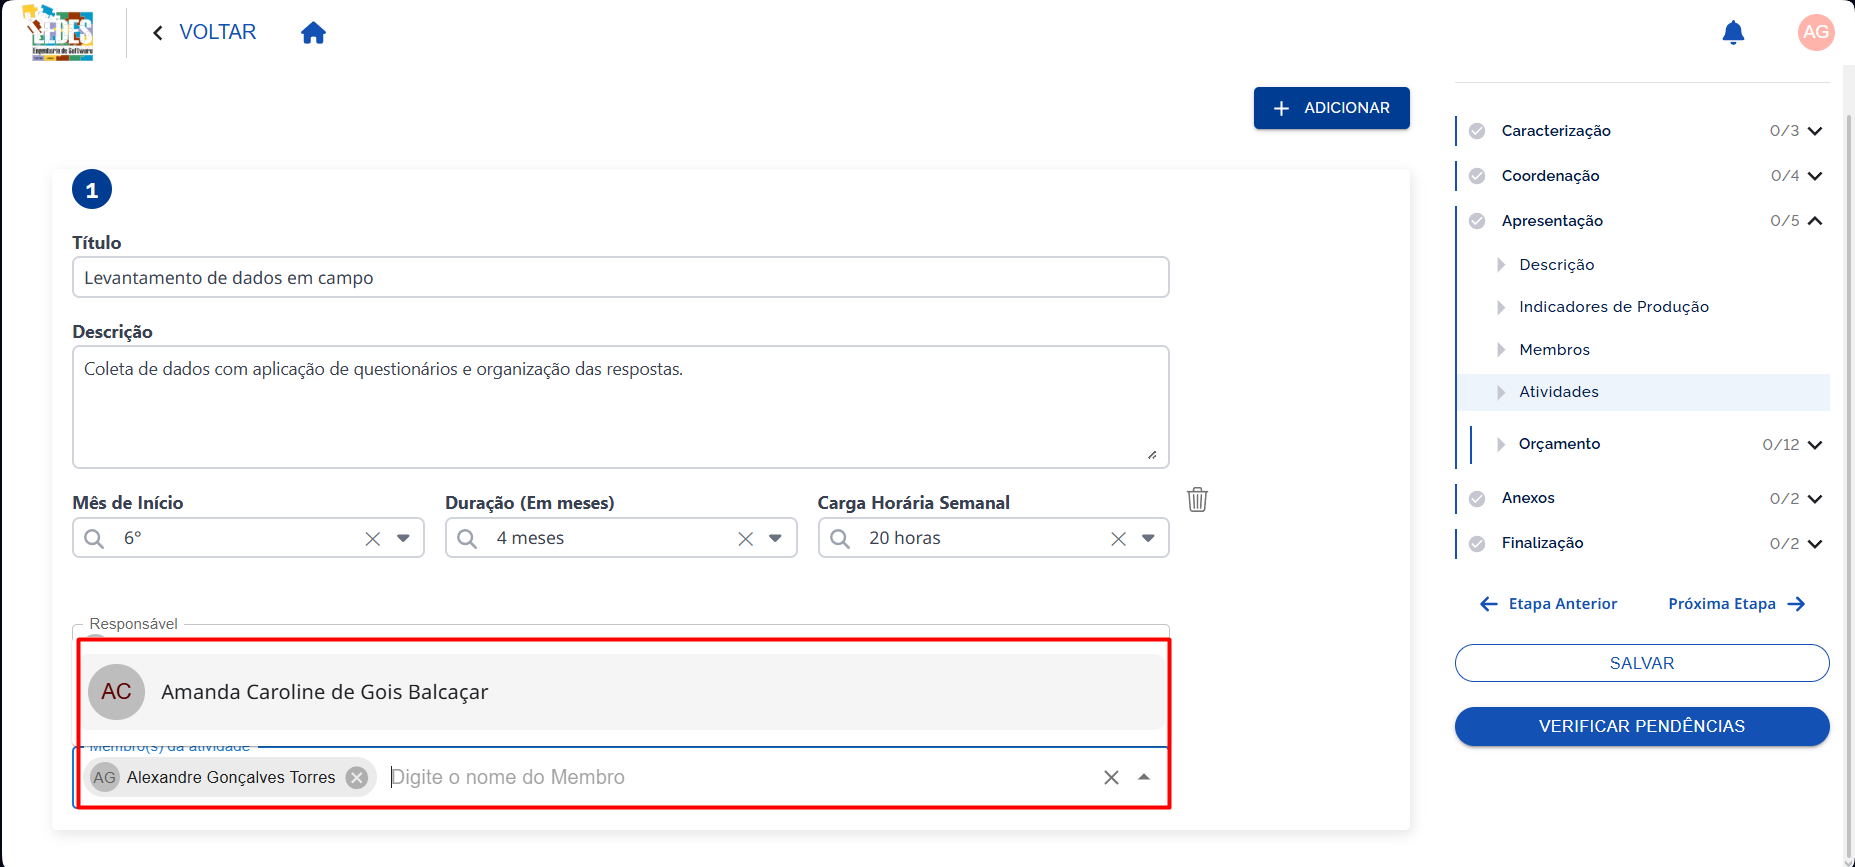Click the ADICIONAR button
This screenshot has width=1855, height=867.
coord(1331,108)
